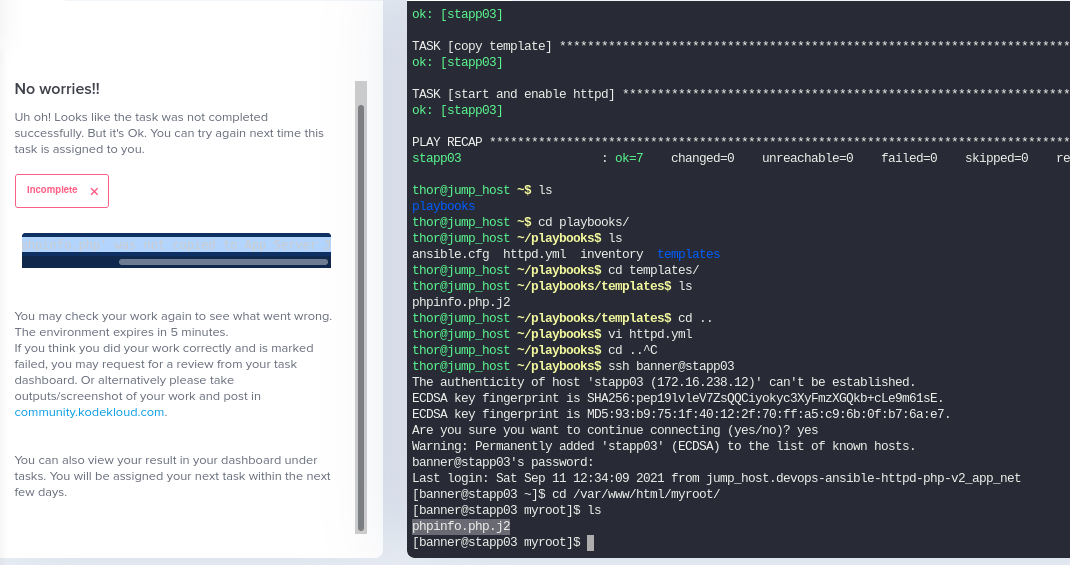Click 'changed=0' value in play recap
Screen dimensions: 1070x565
pos(702,158)
